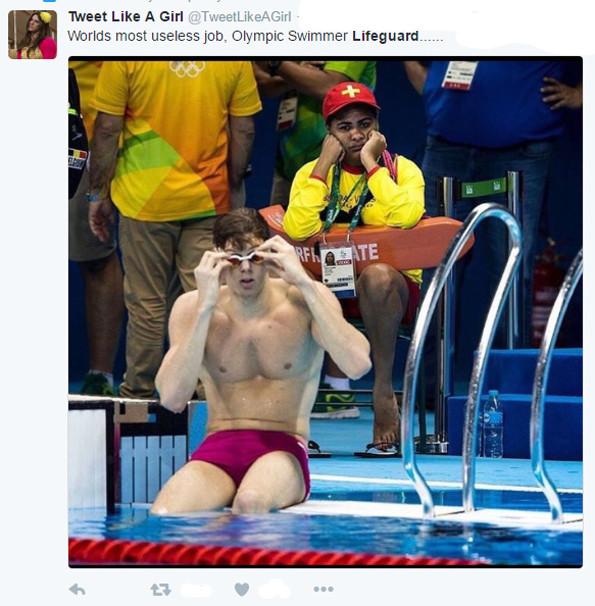Click the Olympic rings on yellow shirt
595x606 pixels.
click(x=187, y=69)
